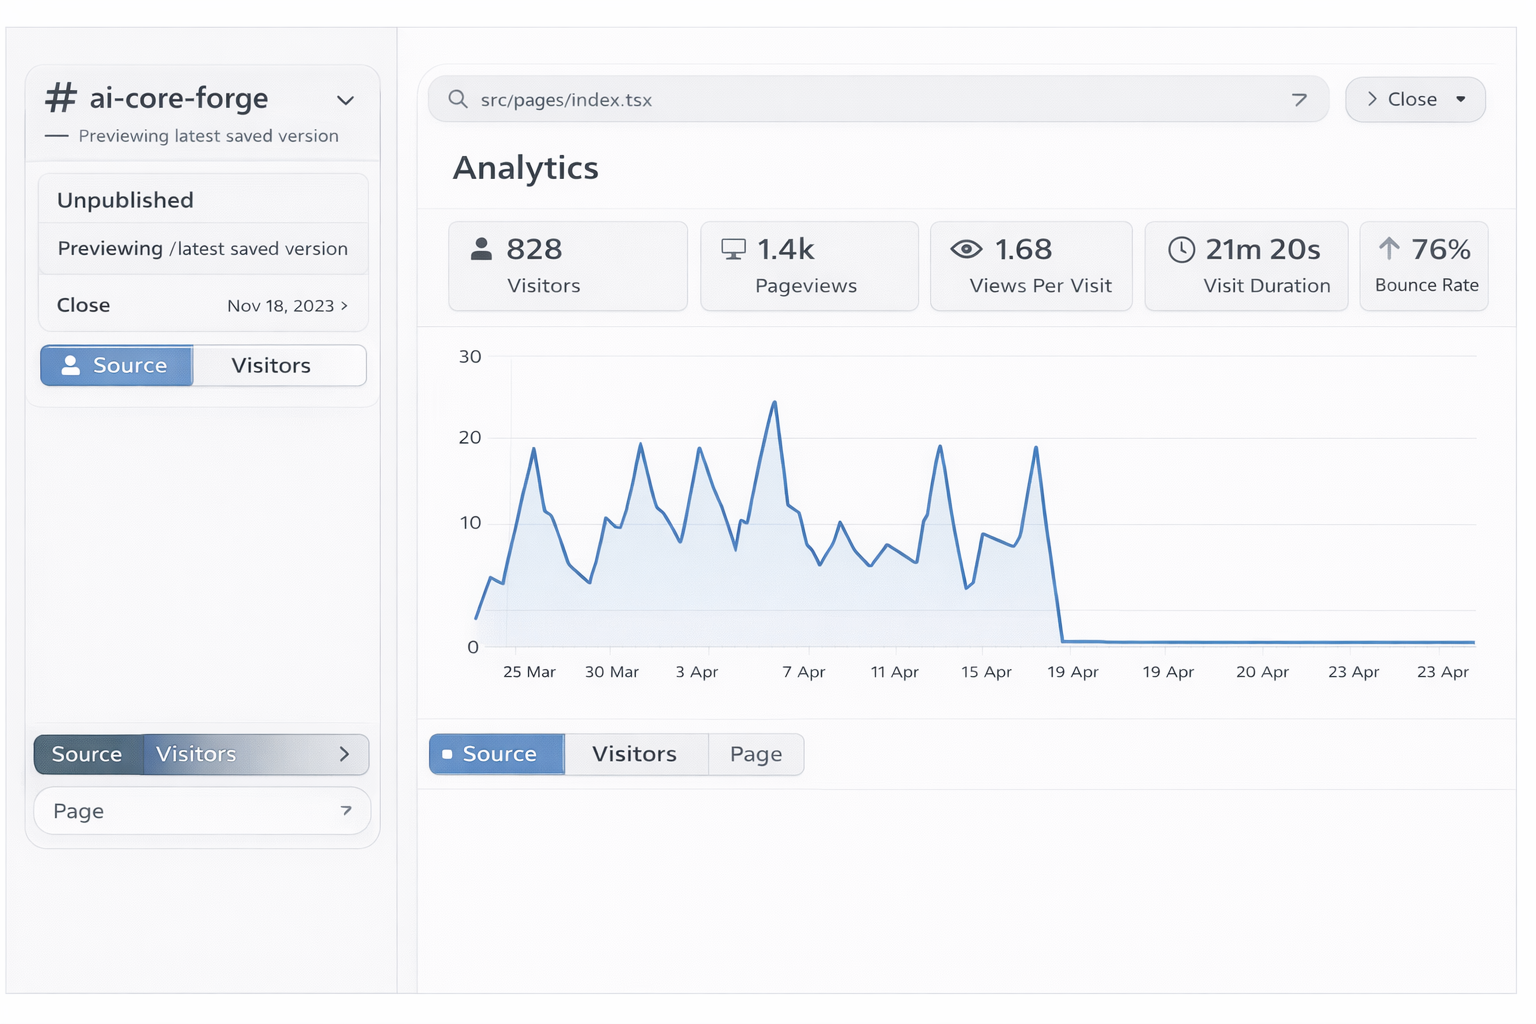This screenshot has width=1536, height=1024.
Task: Click the person icon on the Source button
Action: (x=70, y=365)
